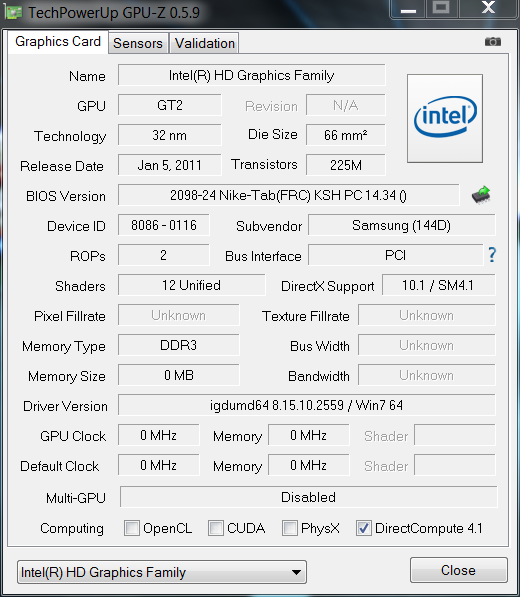Click the Multi-GPU value Disabled
Screen dimensions: 520x597
pos(309,497)
